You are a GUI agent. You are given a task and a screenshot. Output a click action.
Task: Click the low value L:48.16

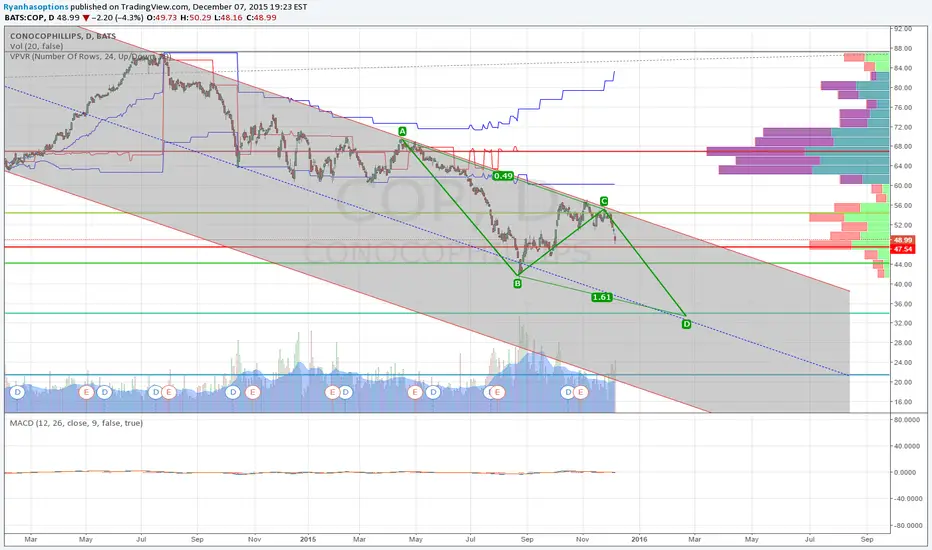[x=228, y=17]
